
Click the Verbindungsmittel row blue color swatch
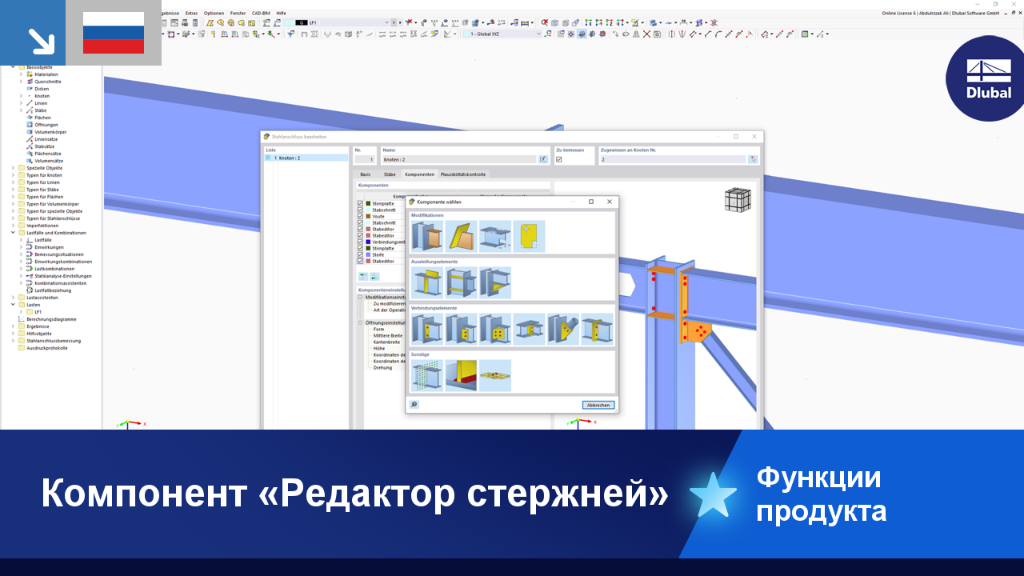tap(368, 242)
